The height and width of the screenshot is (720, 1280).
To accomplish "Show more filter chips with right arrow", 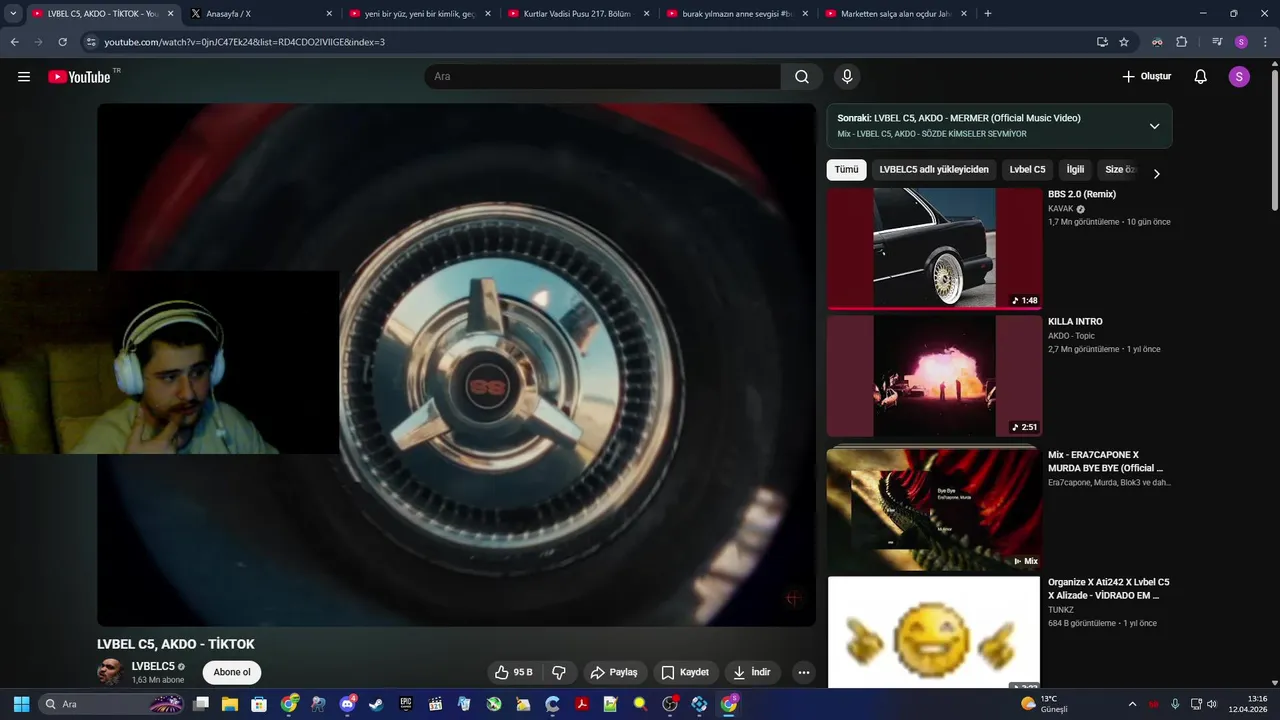I will click(x=1157, y=173).
